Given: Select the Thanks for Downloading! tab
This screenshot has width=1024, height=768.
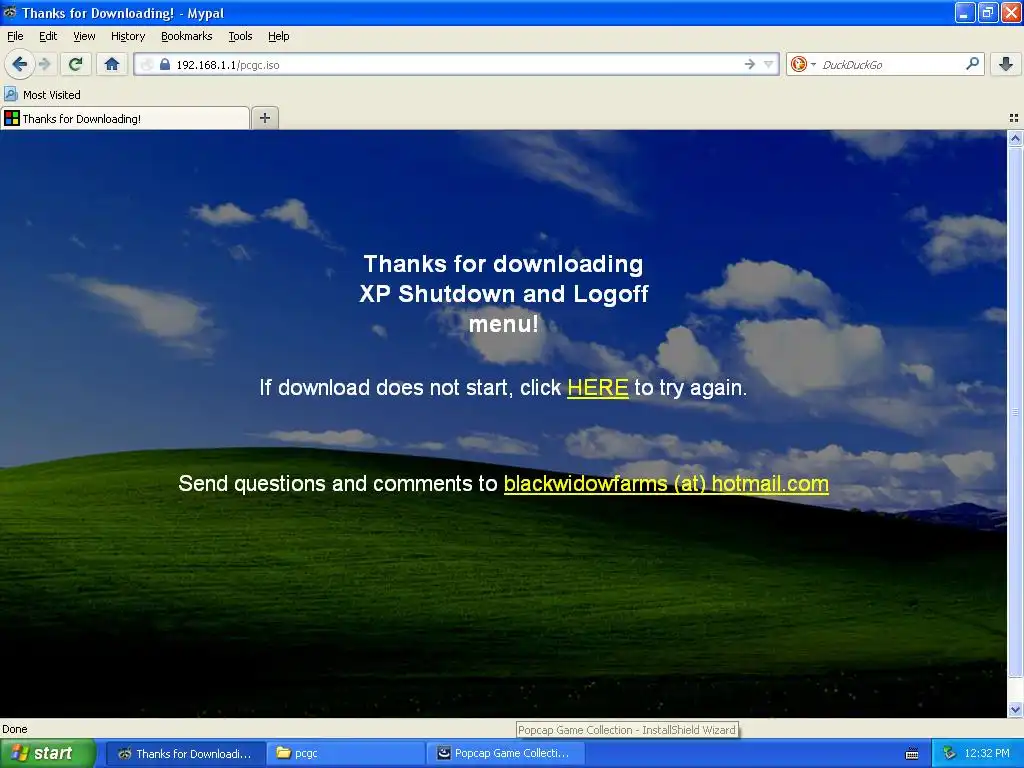Looking at the screenshot, I should (125, 118).
